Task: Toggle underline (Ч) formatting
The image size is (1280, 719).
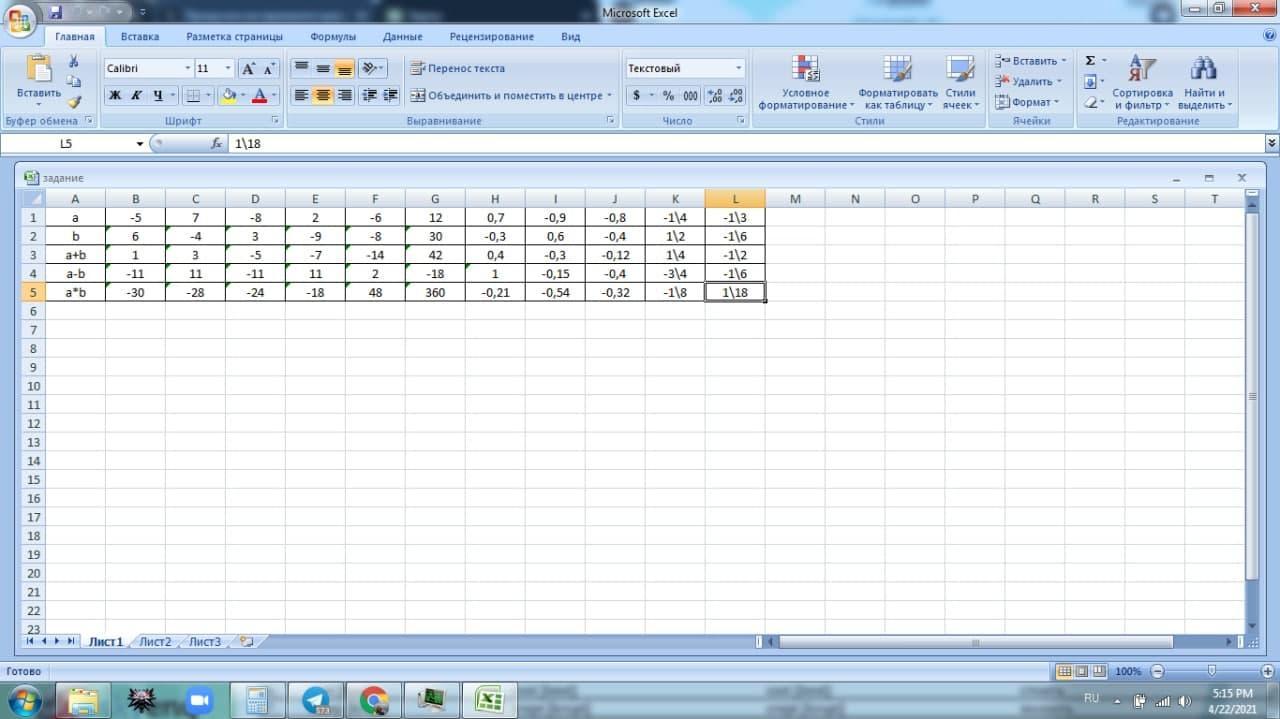Action: click(157, 96)
